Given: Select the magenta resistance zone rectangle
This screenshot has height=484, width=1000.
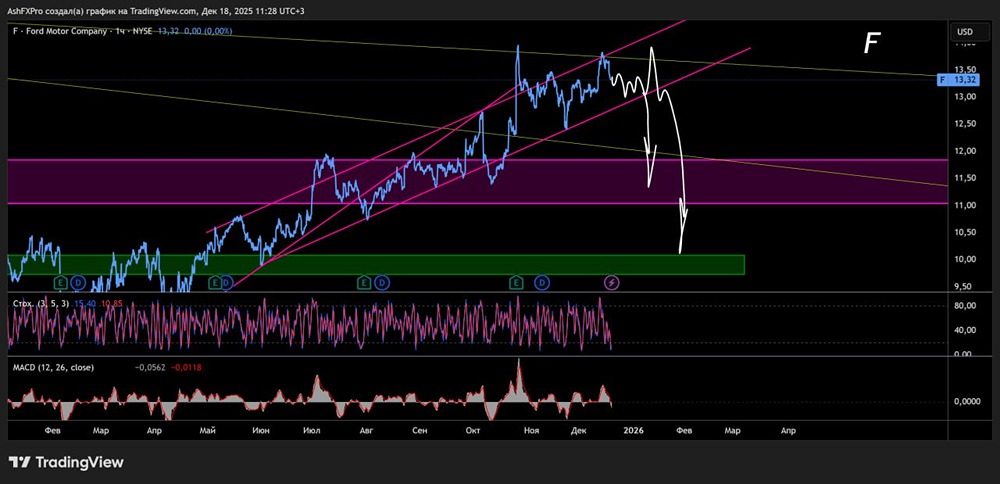Looking at the screenshot, I should pyautogui.click(x=477, y=182).
